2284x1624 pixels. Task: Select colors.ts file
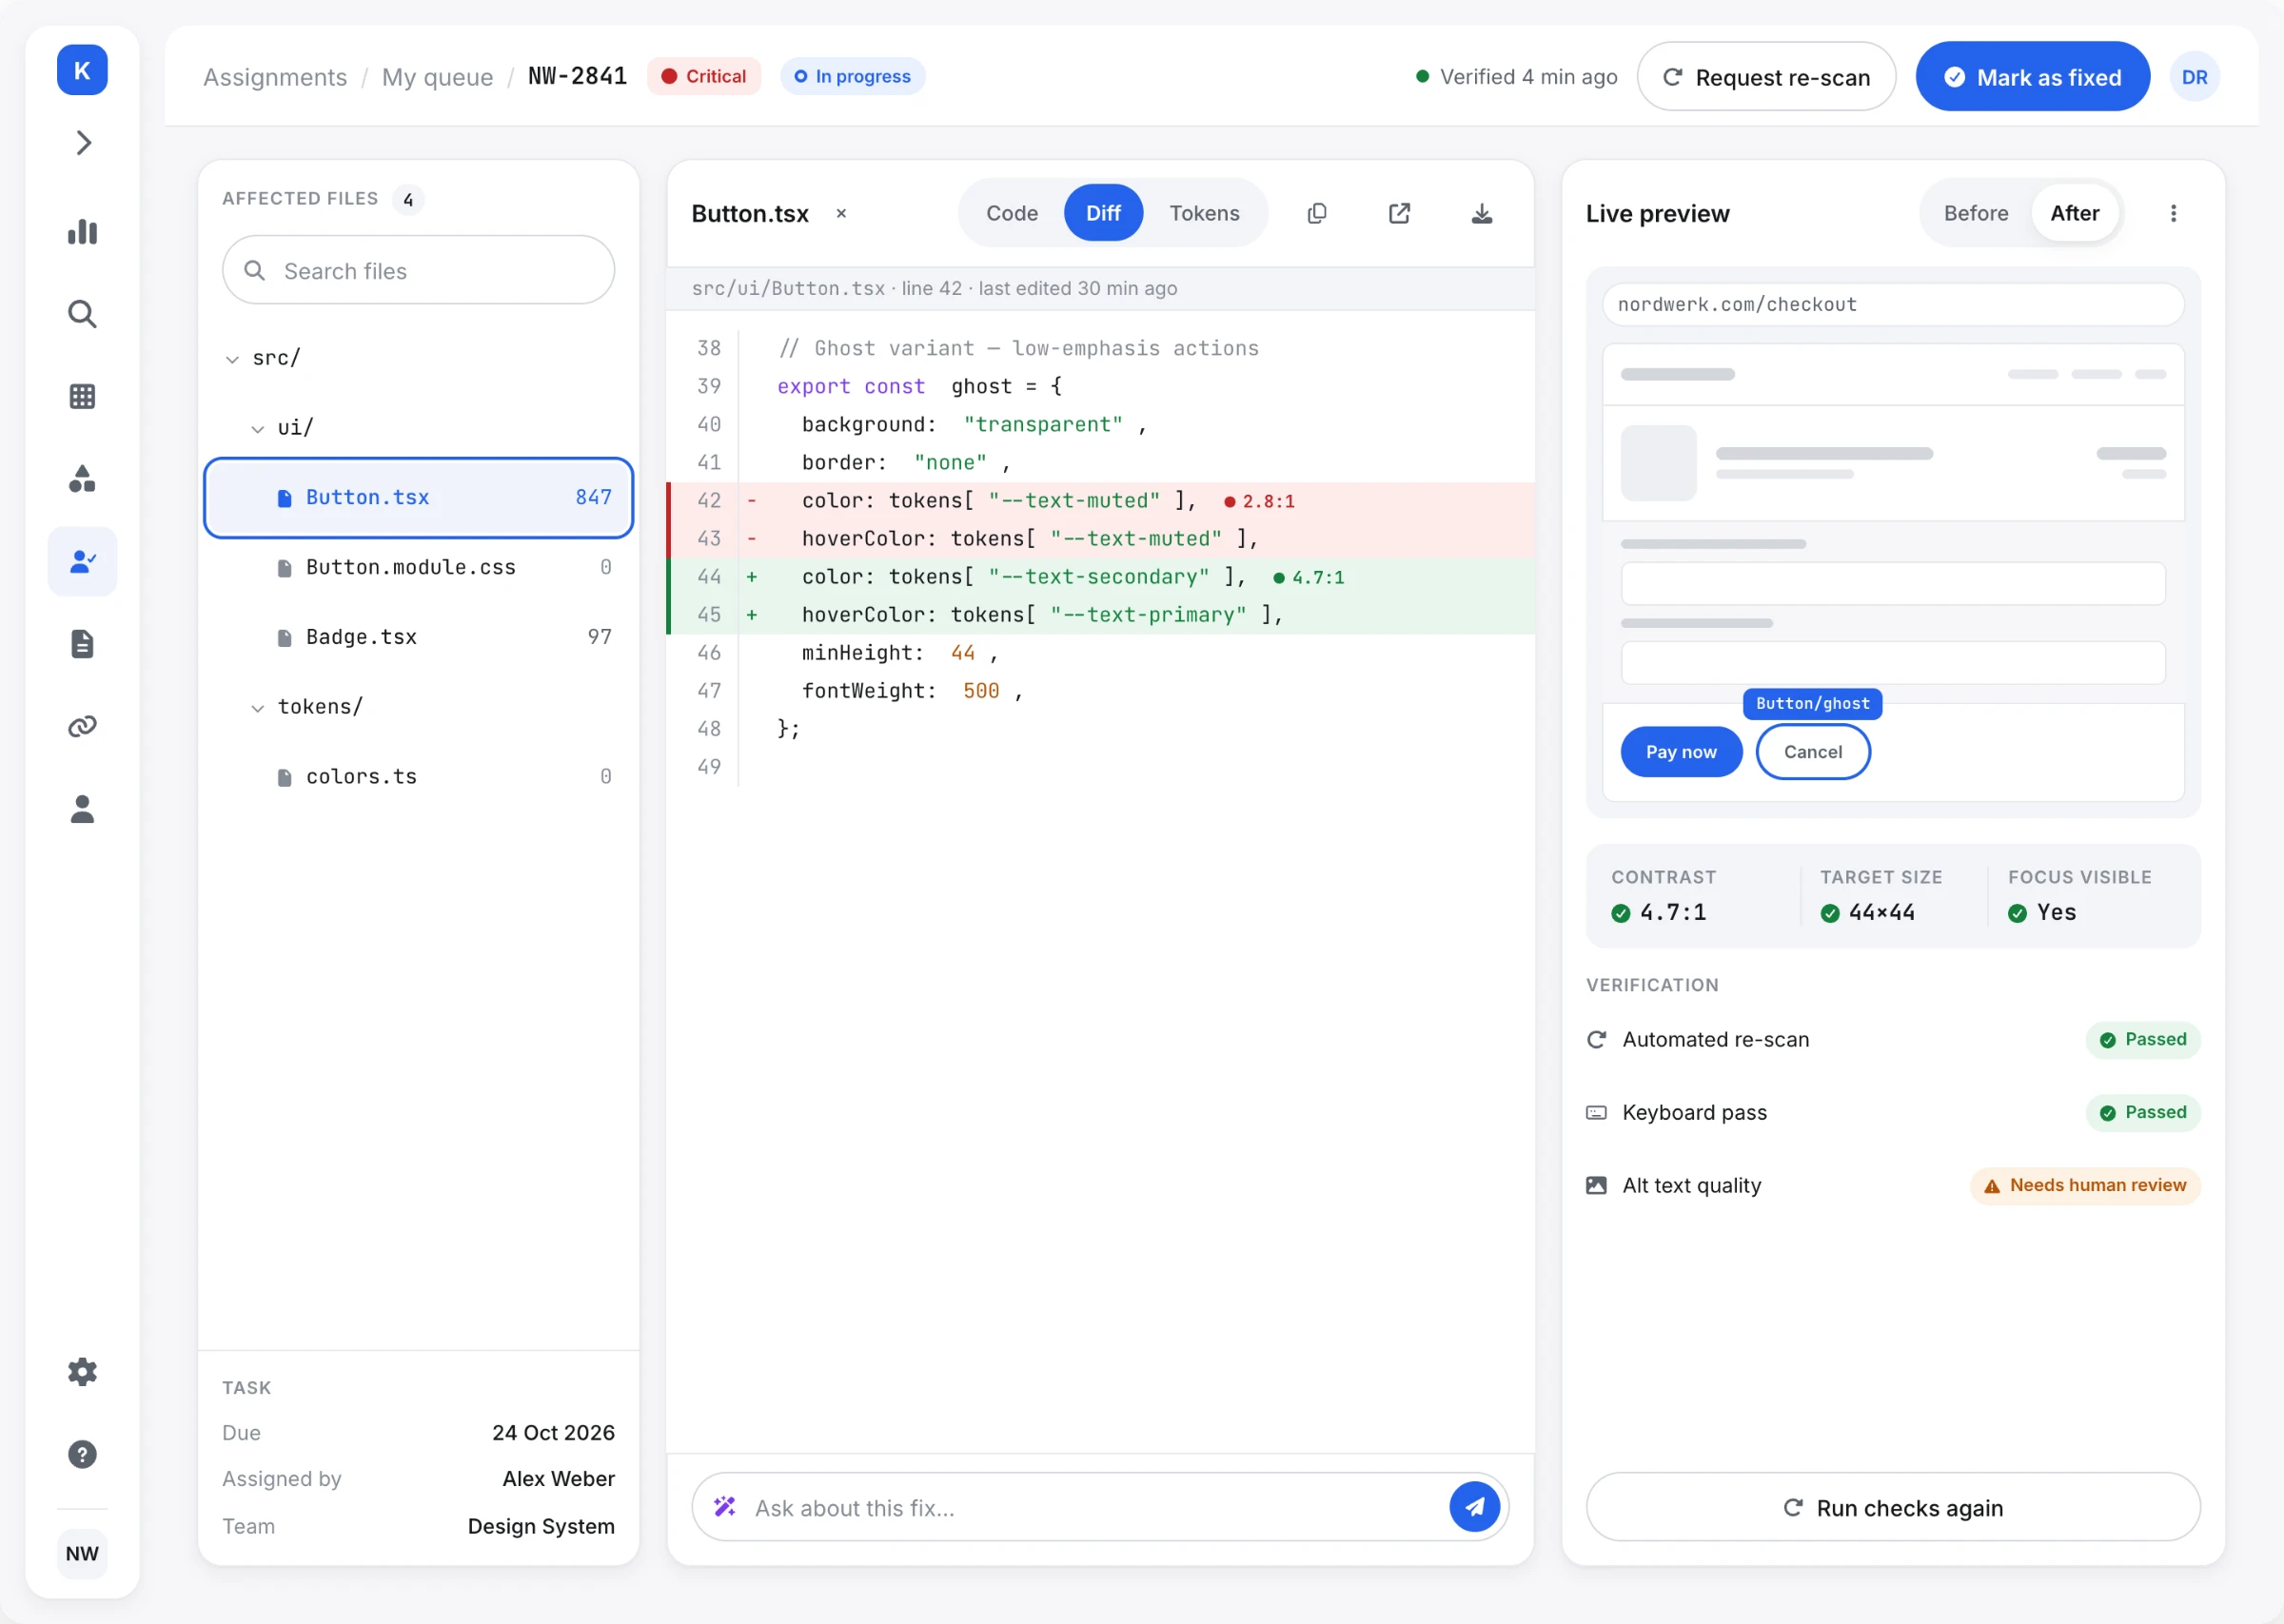pos(419,777)
